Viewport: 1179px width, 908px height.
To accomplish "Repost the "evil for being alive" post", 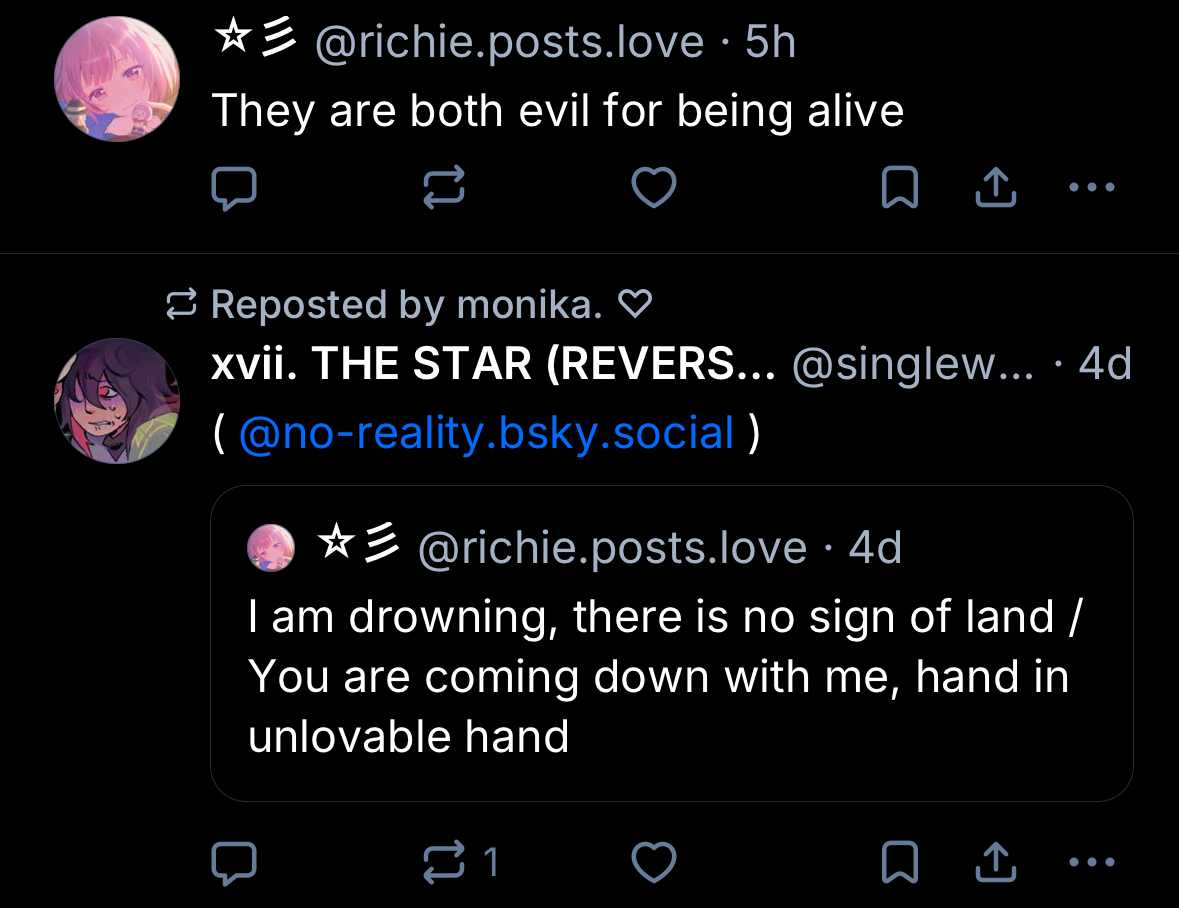I will tap(444, 188).
